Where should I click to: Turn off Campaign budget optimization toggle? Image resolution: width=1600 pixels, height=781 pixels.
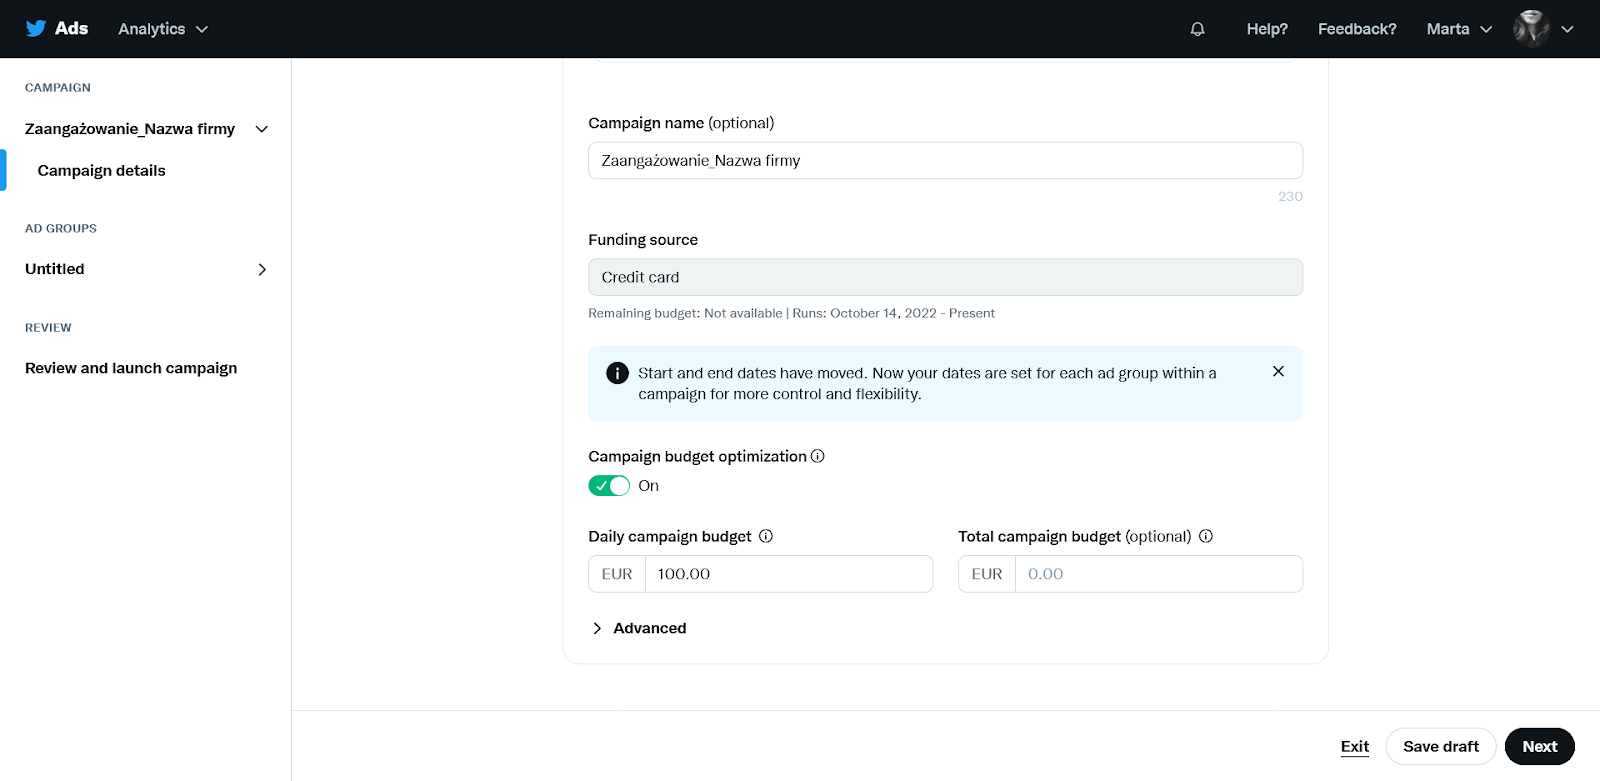[609, 486]
